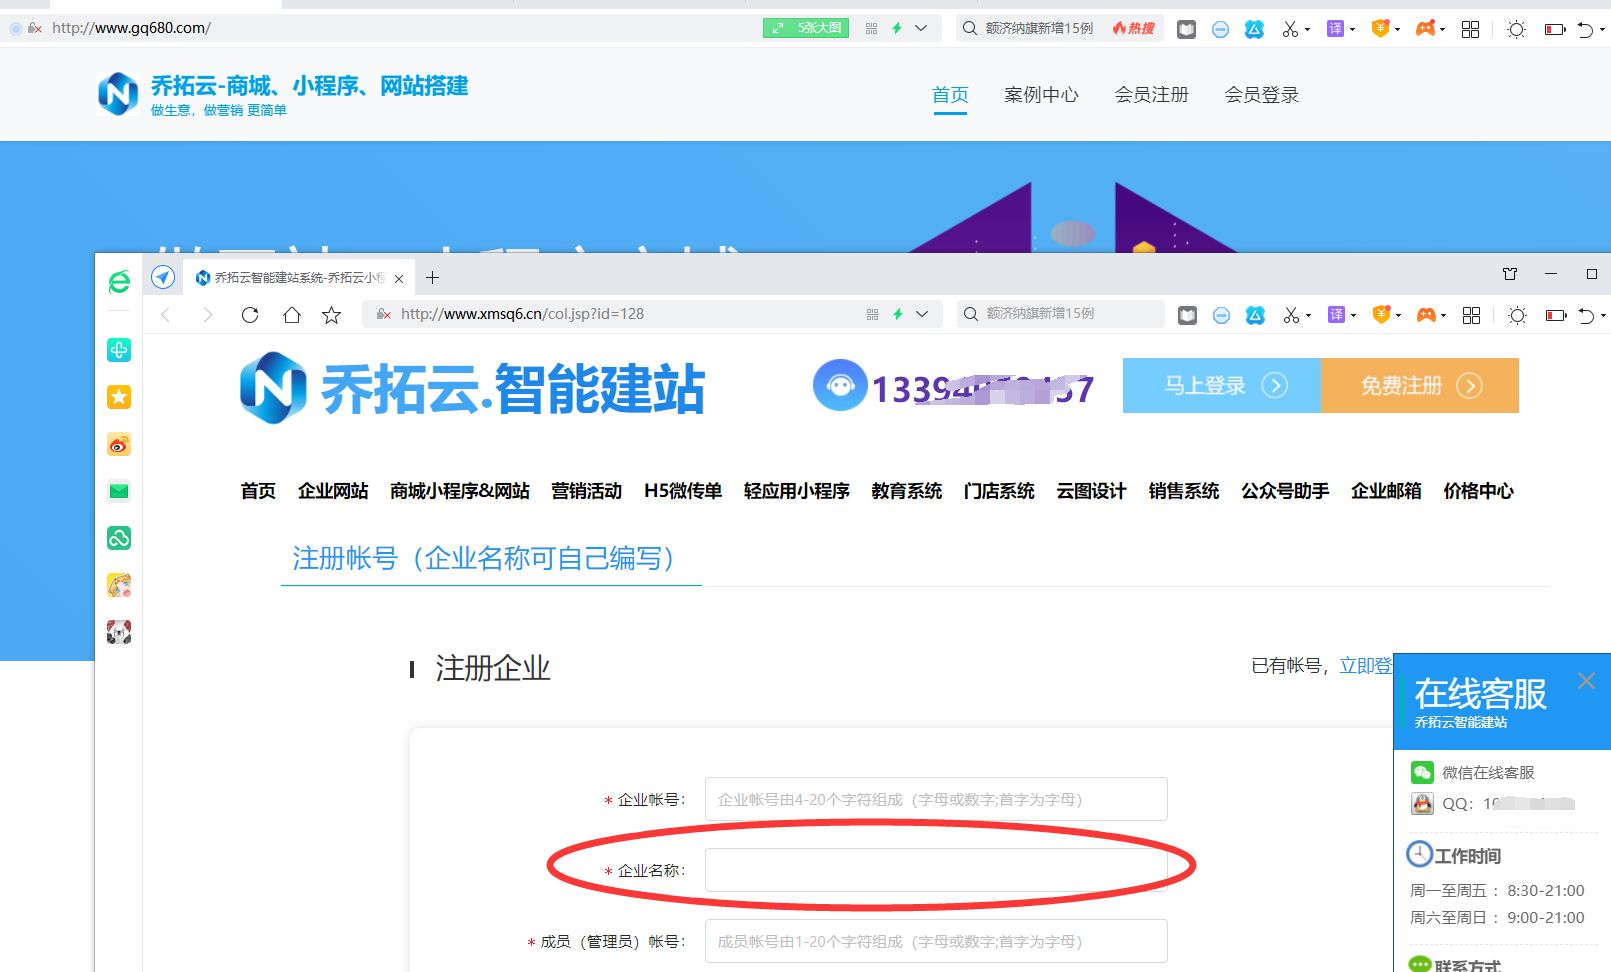Viewport: 1611px width, 972px height.
Task: Open the 360 browser logo in the sidebar
Action: (x=119, y=282)
